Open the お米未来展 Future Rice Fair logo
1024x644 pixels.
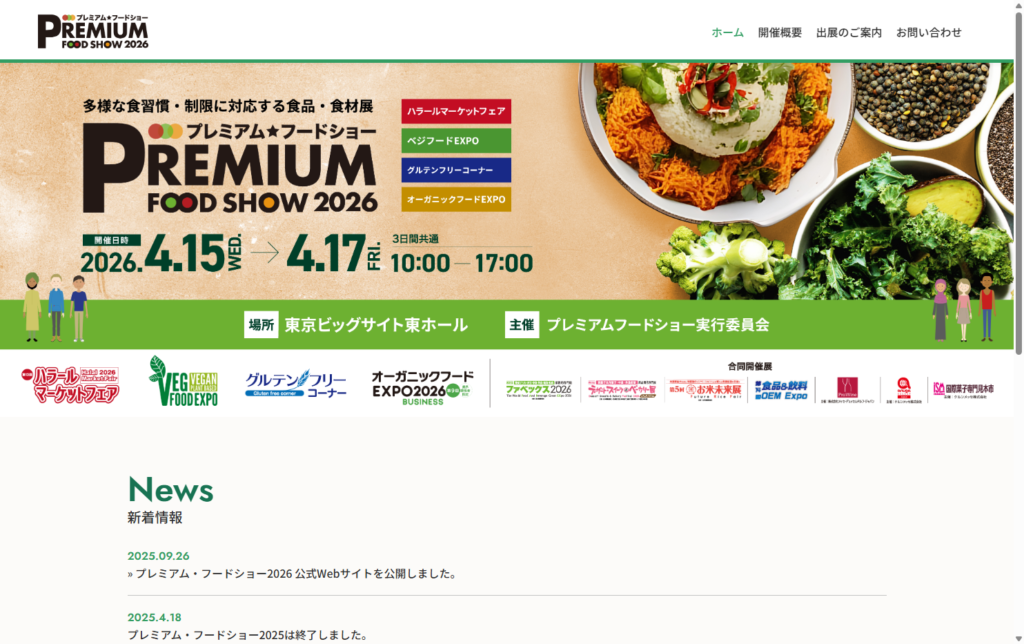click(705, 389)
